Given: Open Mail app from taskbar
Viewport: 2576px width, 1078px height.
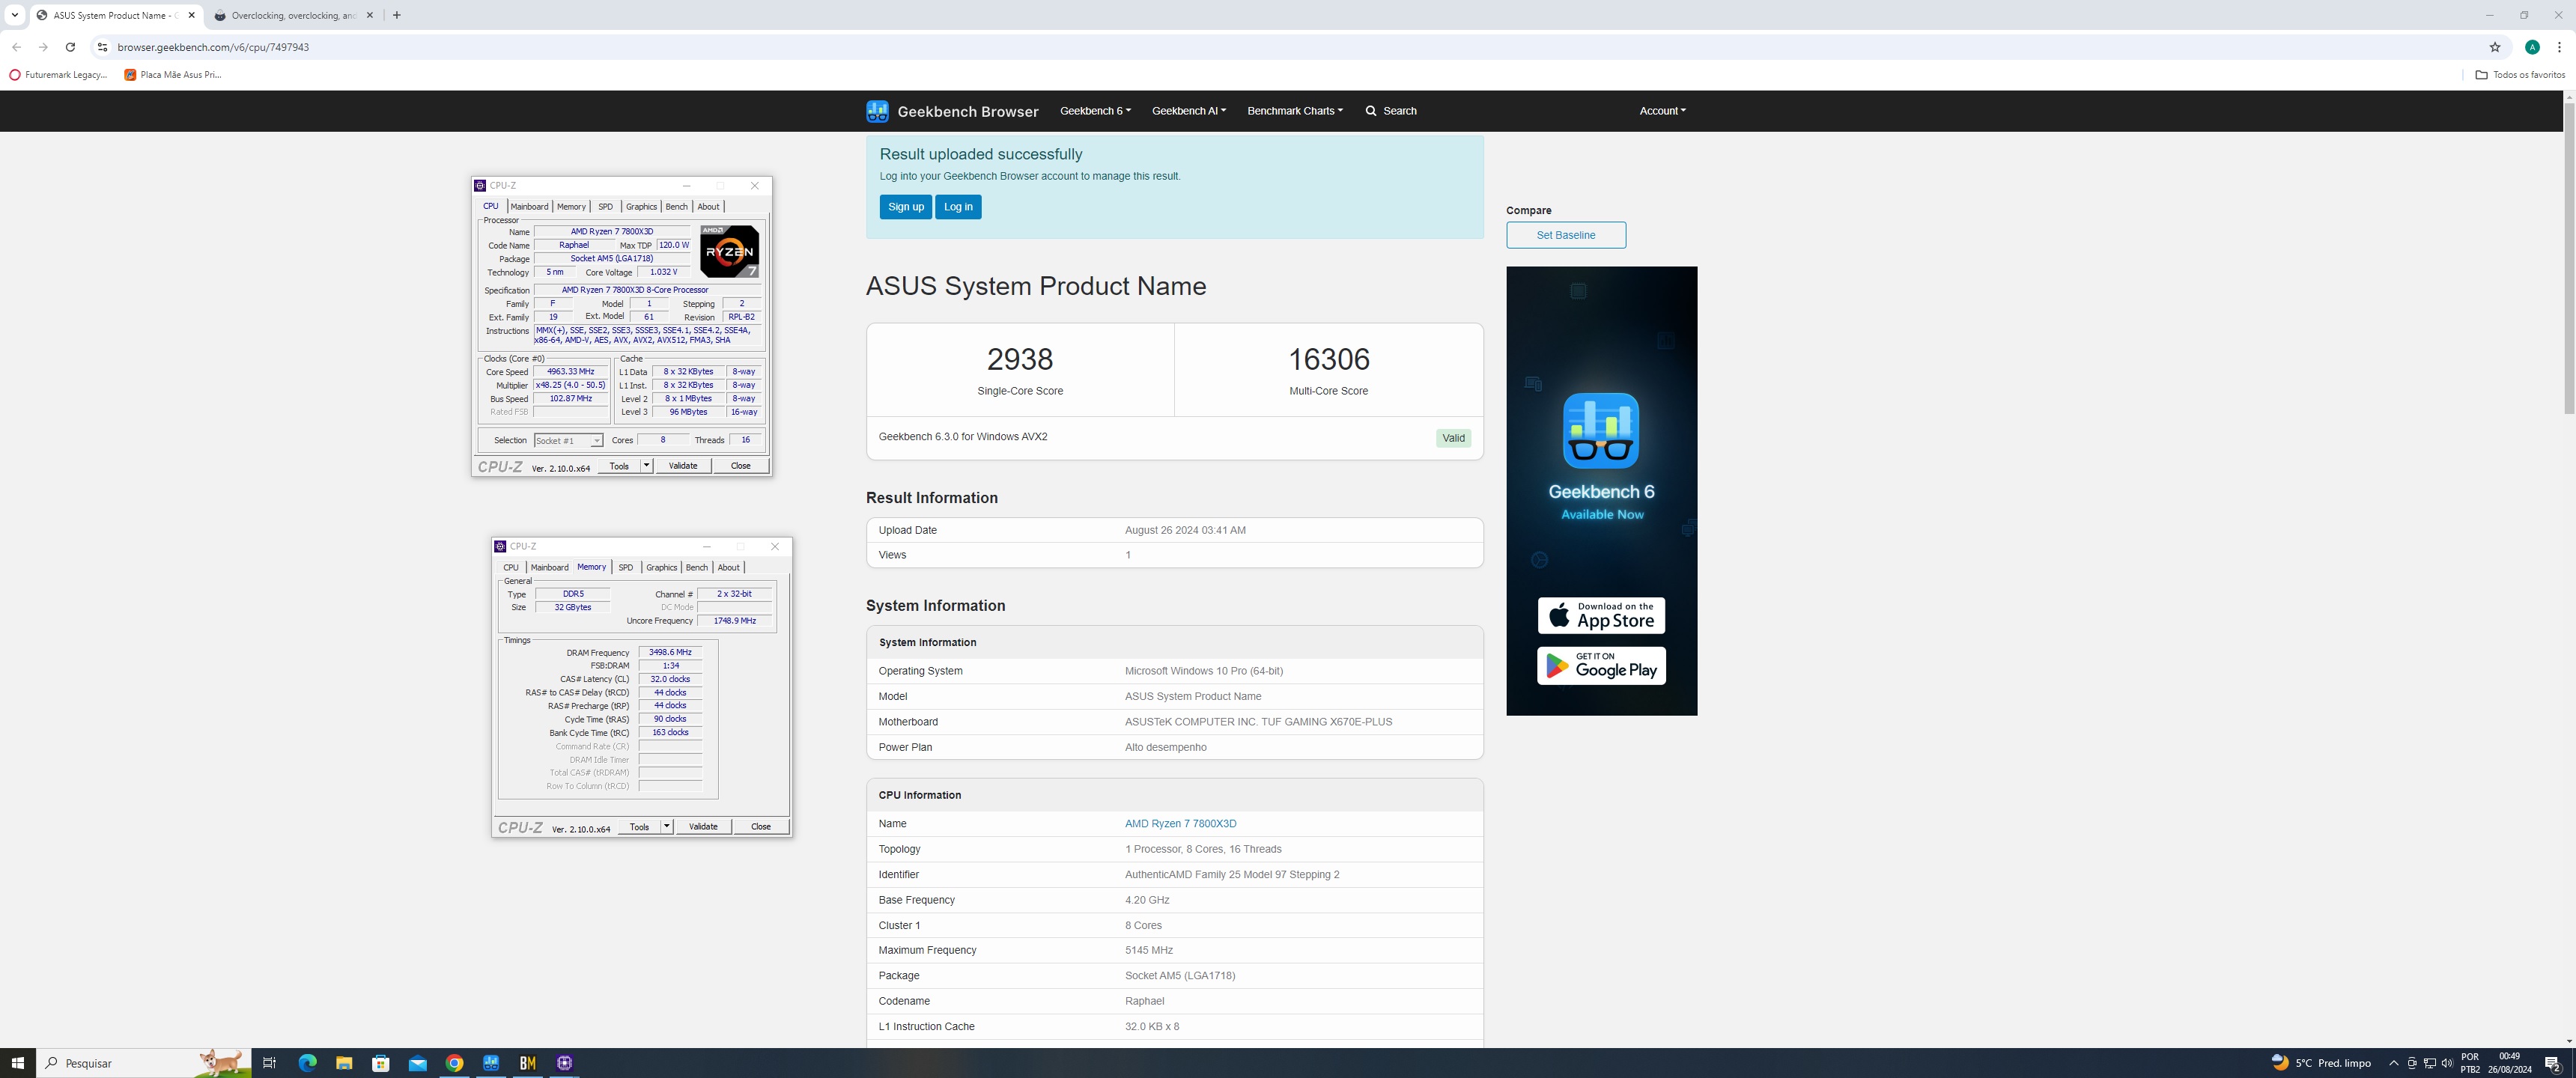Looking at the screenshot, I should coord(418,1063).
